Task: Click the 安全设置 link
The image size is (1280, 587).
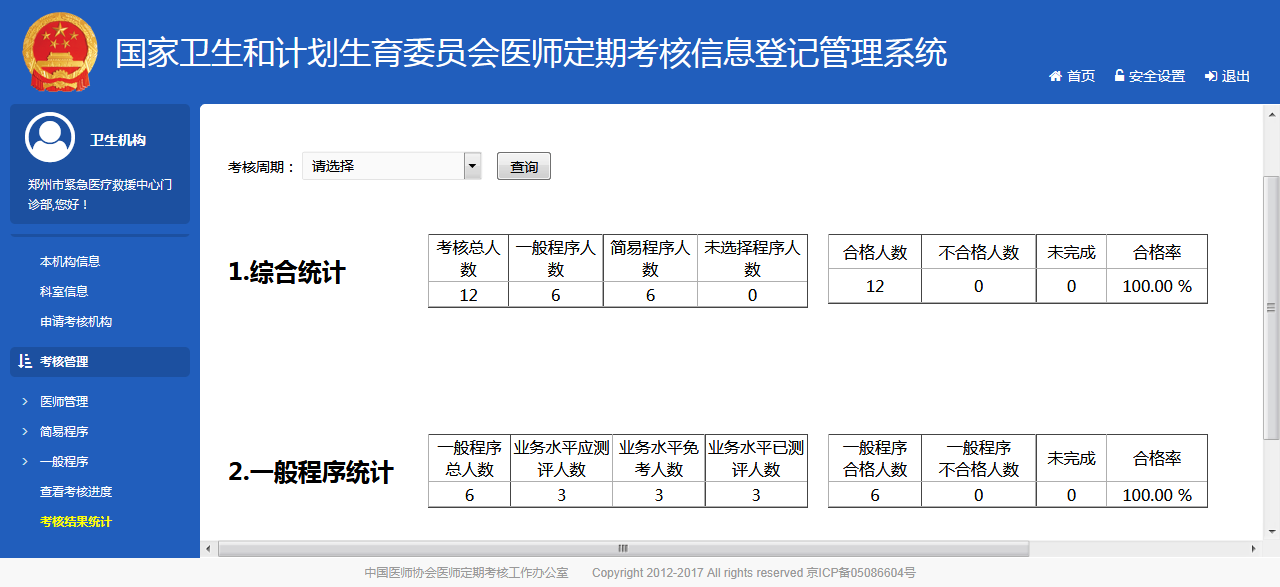Action: click(x=1155, y=75)
